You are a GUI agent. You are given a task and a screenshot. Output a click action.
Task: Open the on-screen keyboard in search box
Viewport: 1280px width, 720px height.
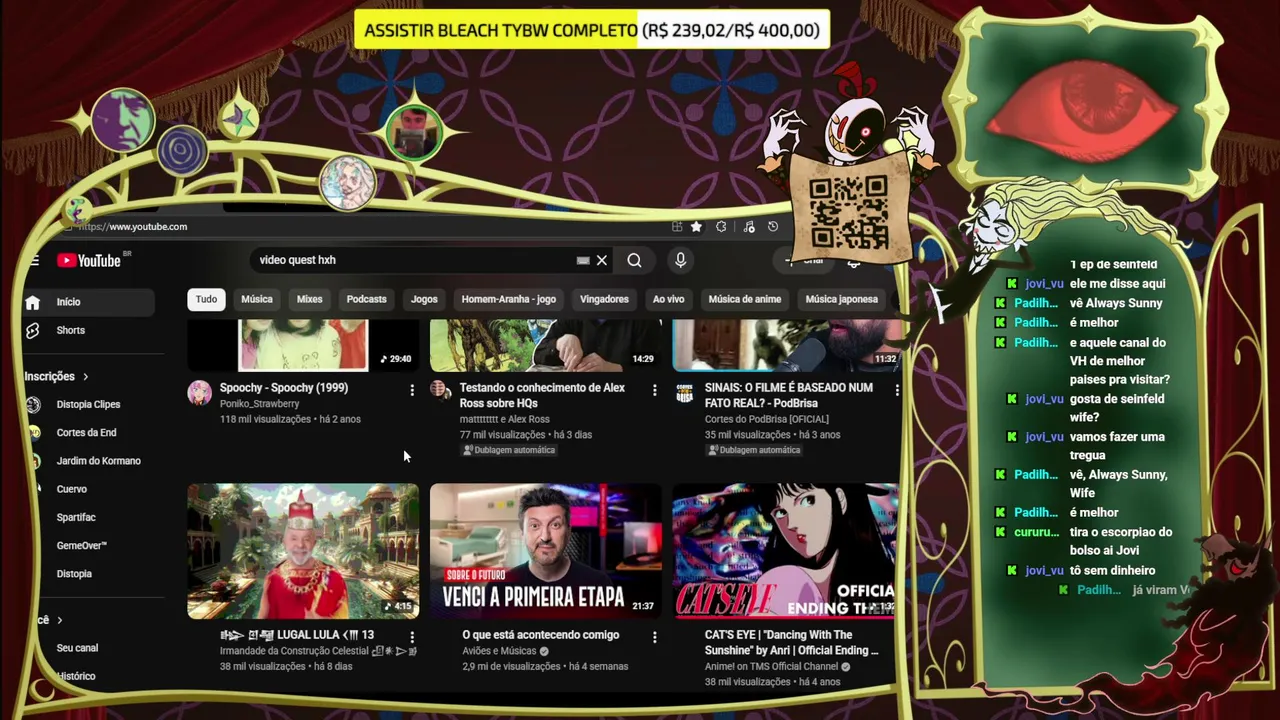[x=583, y=260]
